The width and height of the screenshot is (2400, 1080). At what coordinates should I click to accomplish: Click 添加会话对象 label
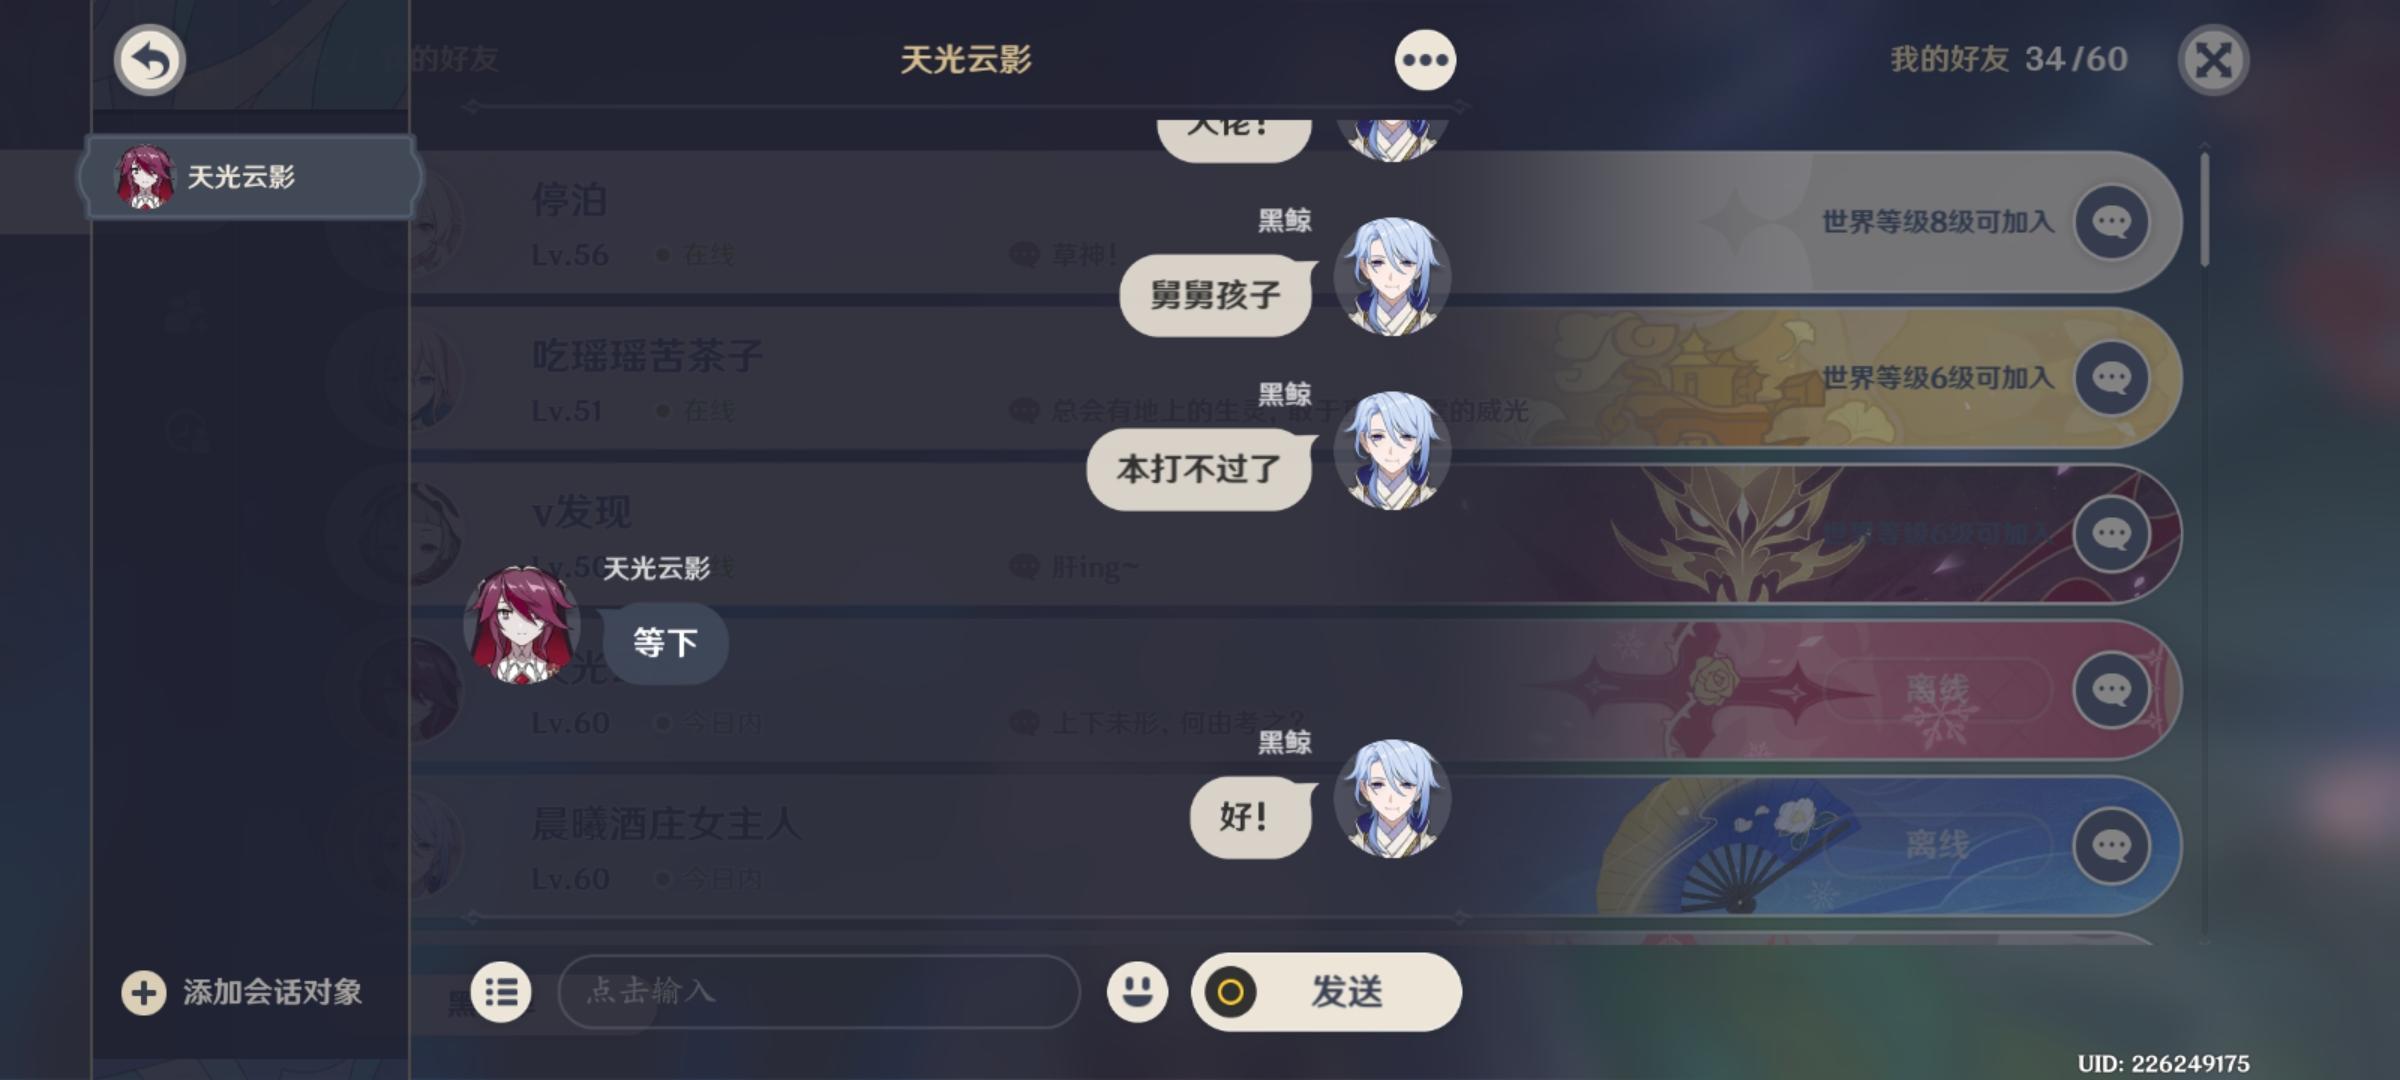(272, 993)
